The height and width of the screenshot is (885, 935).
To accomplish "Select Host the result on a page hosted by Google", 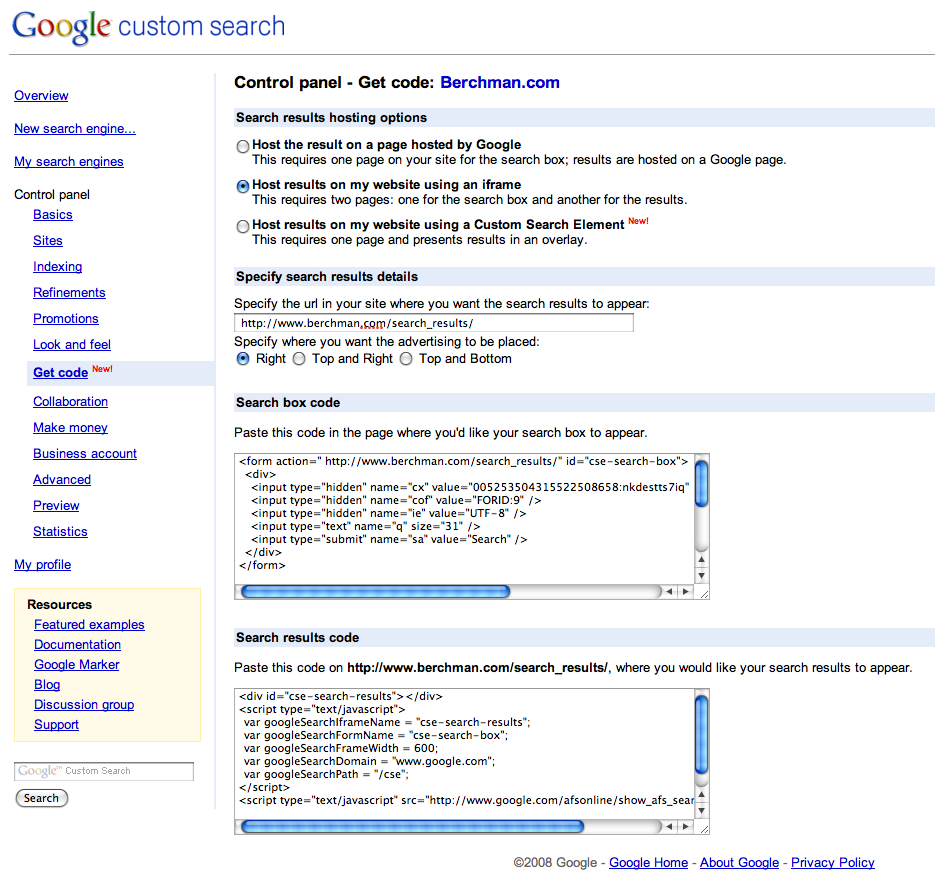I will [243, 146].
